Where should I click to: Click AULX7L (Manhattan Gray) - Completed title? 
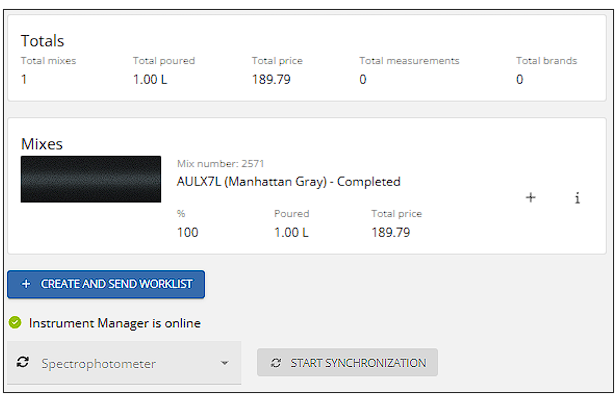(x=288, y=182)
